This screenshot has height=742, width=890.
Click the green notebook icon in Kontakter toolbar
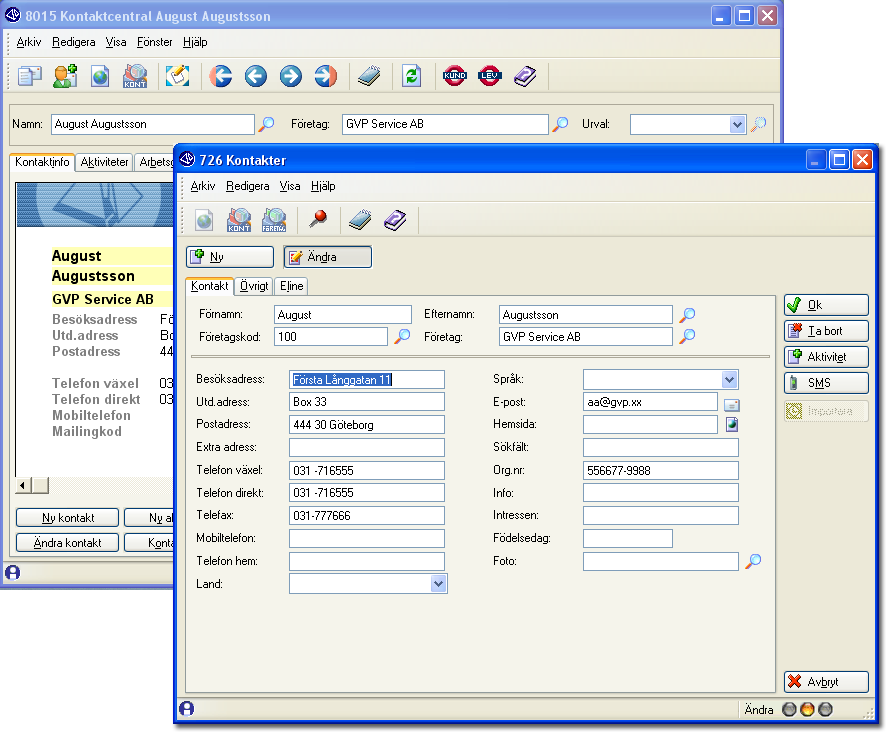pyautogui.click(x=360, y=220)
